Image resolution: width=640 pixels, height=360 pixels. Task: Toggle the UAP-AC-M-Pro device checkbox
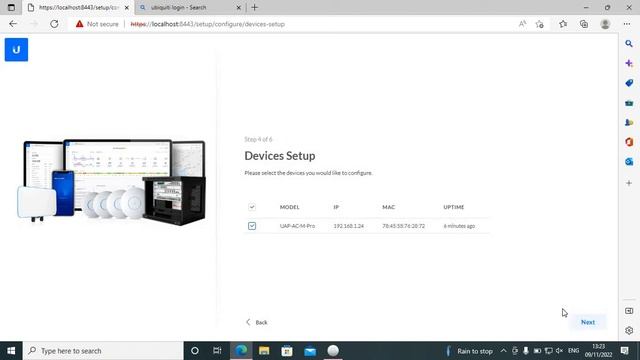click(x=252, y=226)
